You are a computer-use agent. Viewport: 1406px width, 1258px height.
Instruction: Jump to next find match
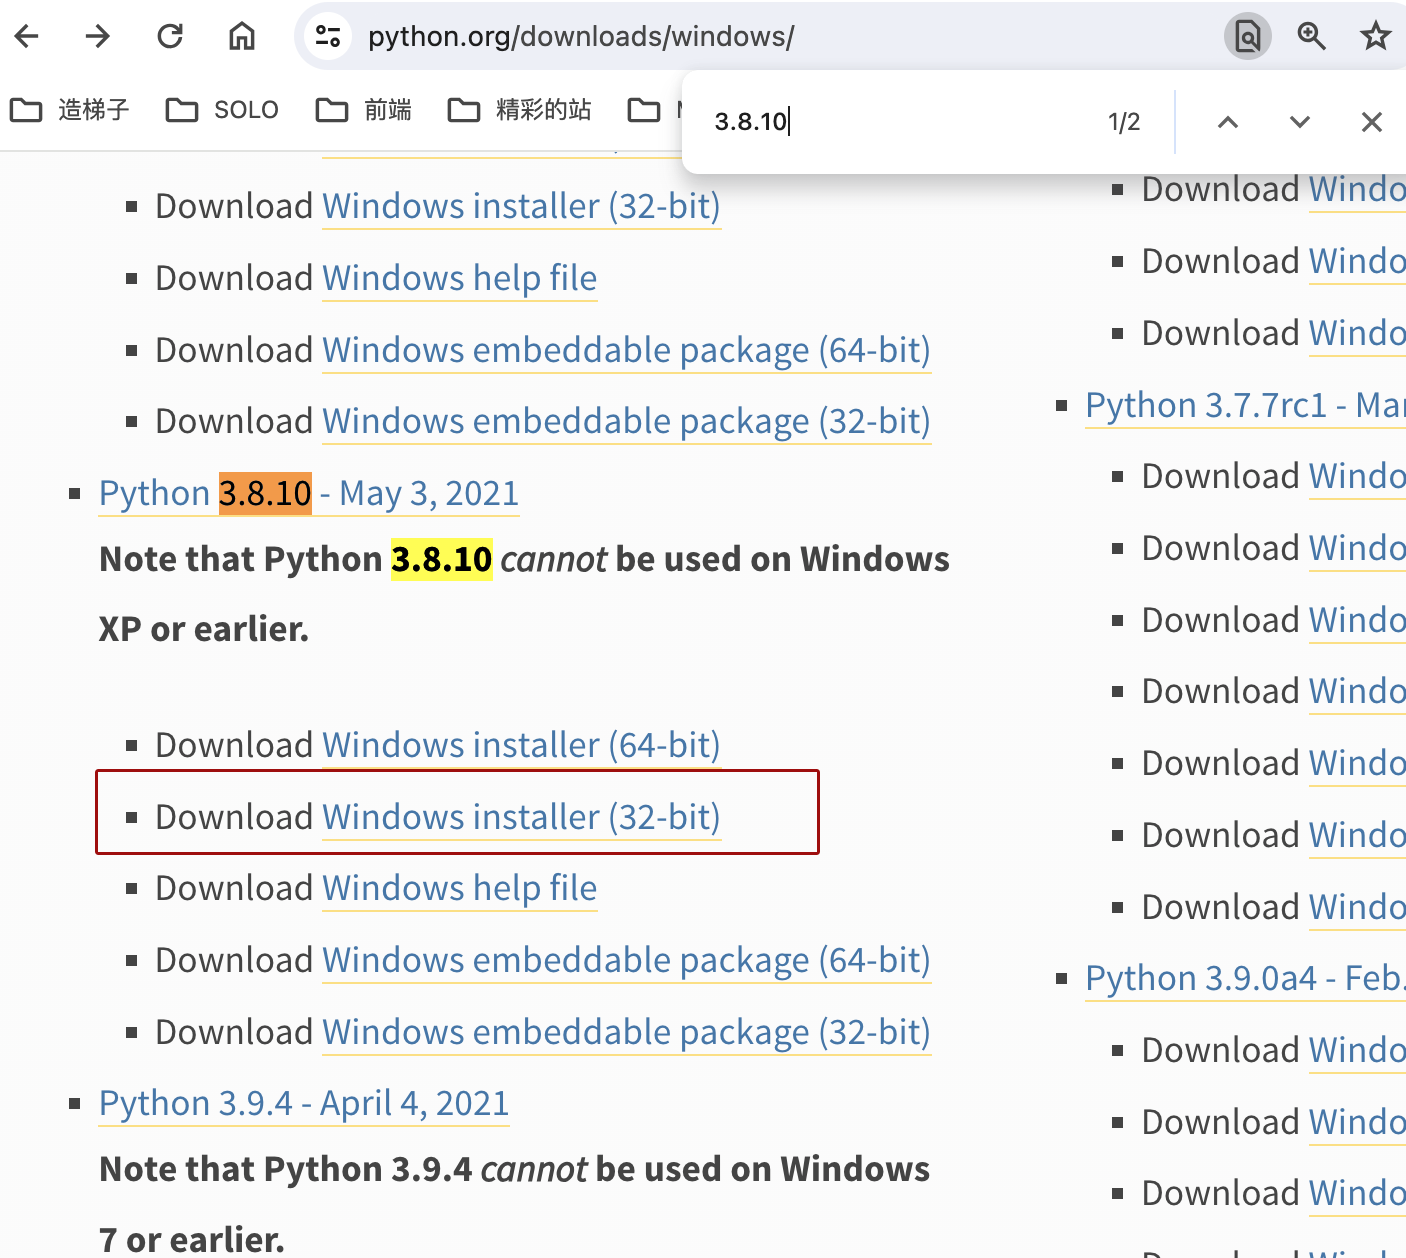point(1300,122)
